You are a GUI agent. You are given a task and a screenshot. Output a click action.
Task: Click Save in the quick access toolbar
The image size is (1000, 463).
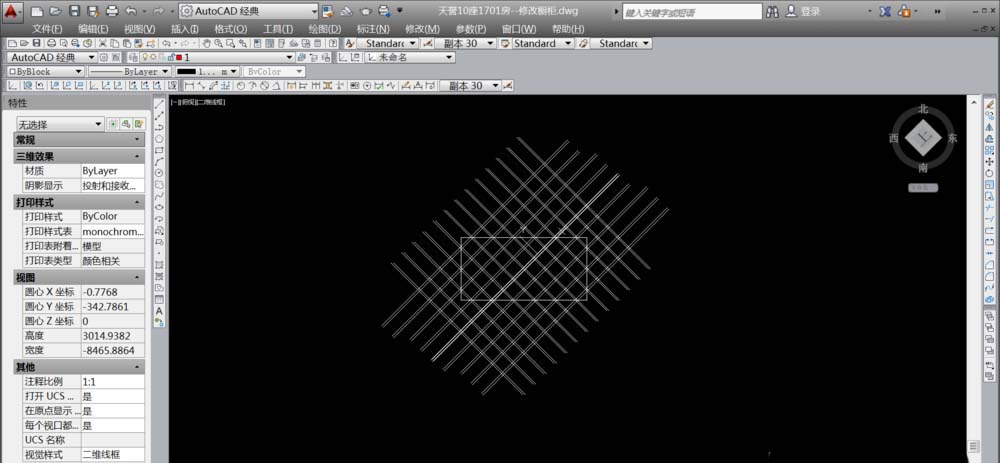point(74,11)
